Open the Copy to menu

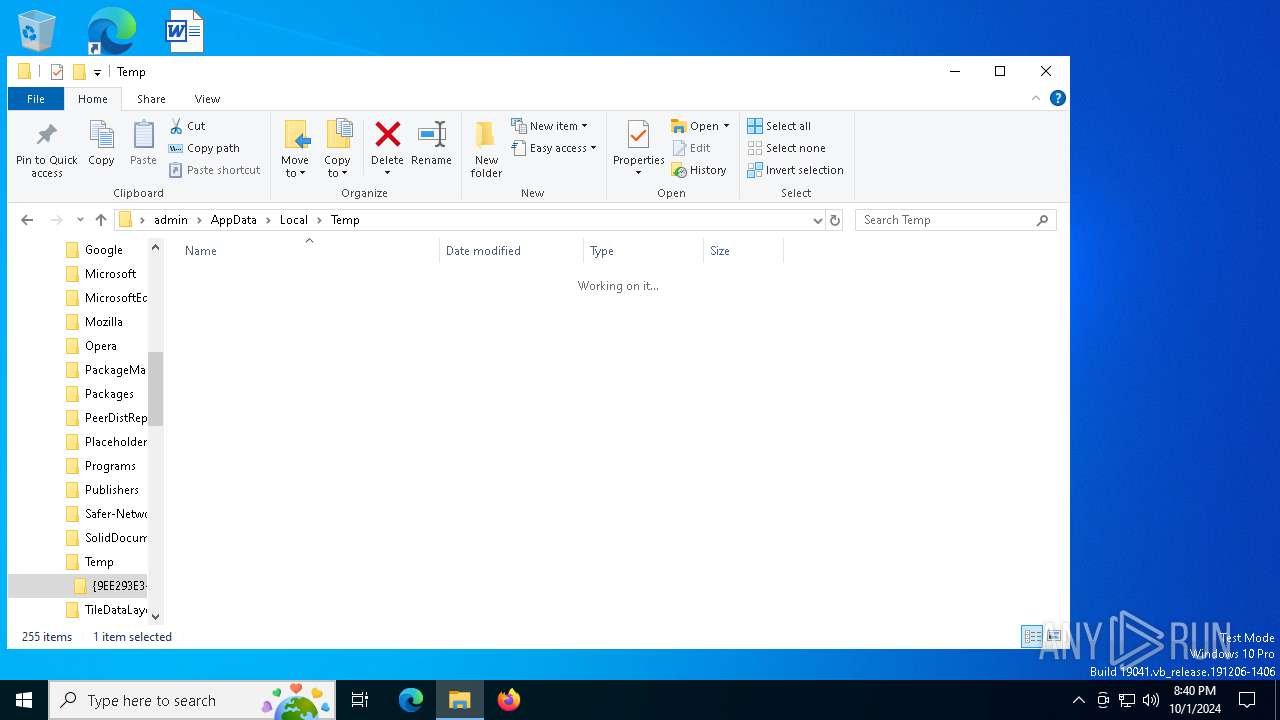(338, 148)
